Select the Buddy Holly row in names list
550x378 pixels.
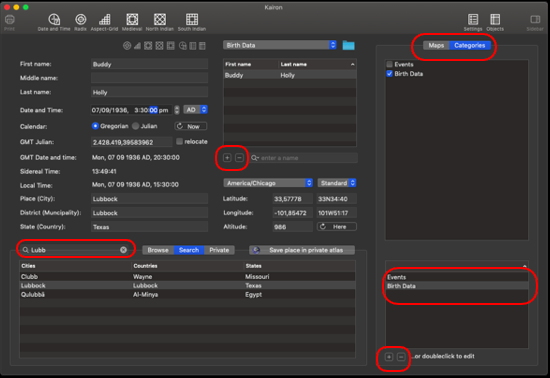(x=290, y=75)
